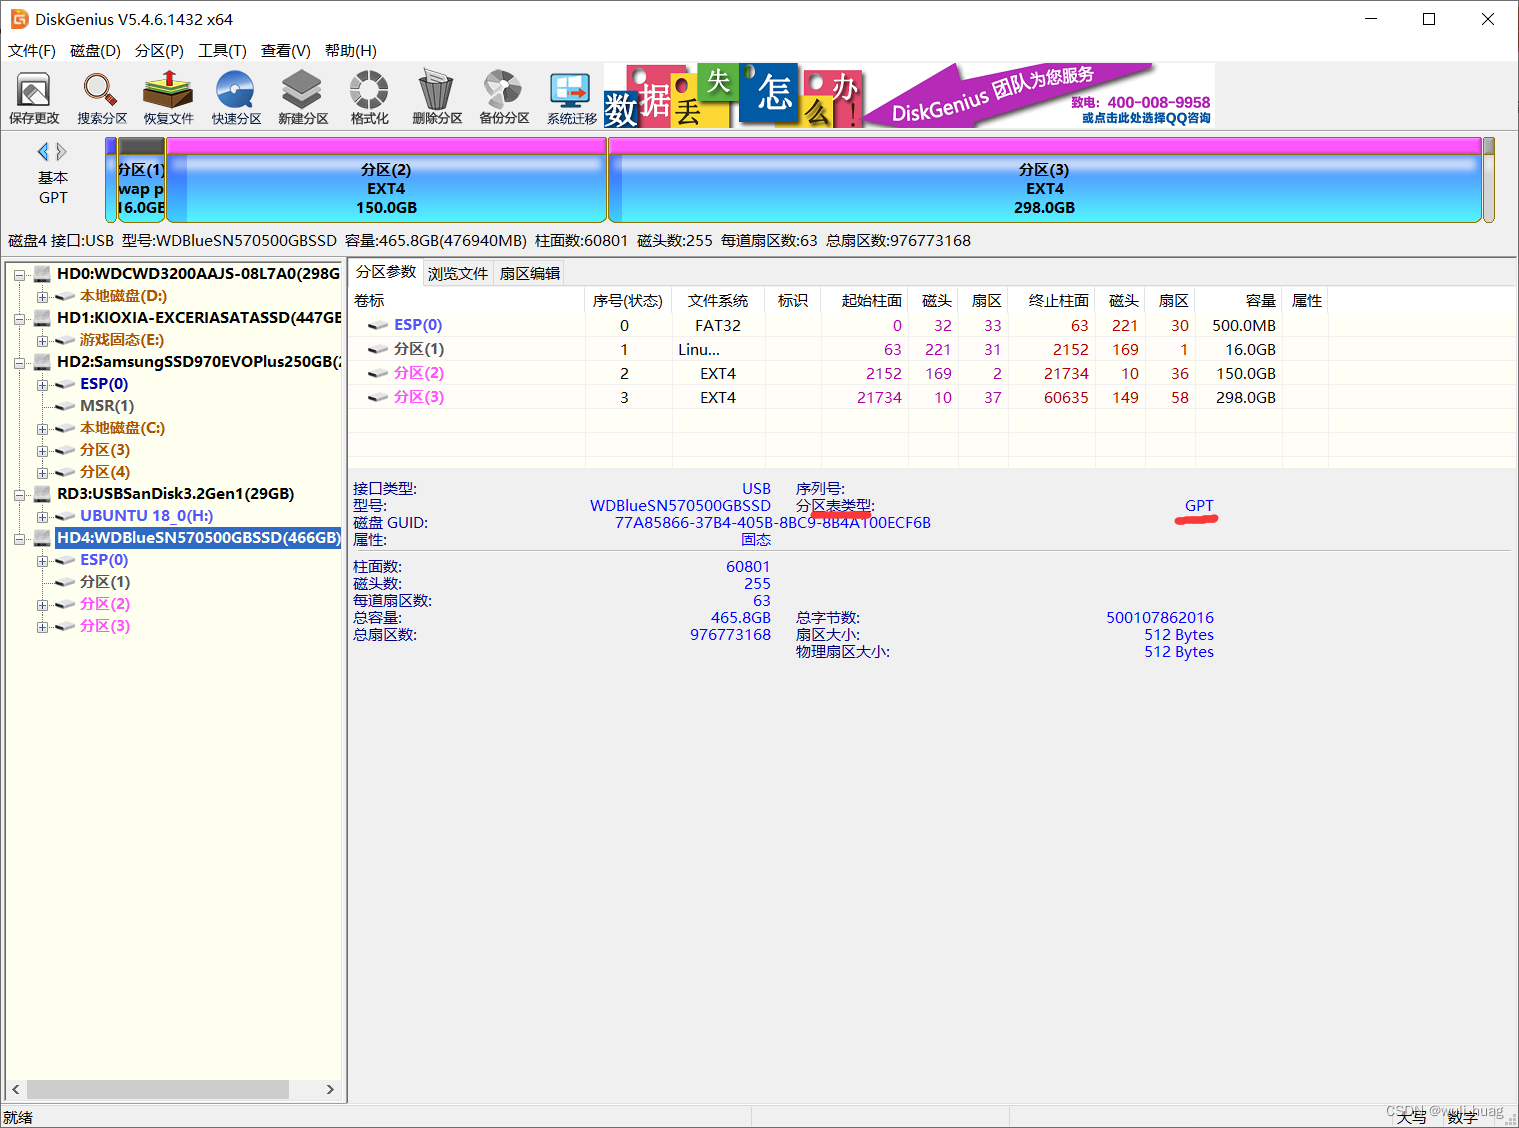The height and width of the screenshot is (1128, 1519).
Task: Select HD4:WDBlueSN570500GBSSD(466GB) in tree
Action: point(198,538)
